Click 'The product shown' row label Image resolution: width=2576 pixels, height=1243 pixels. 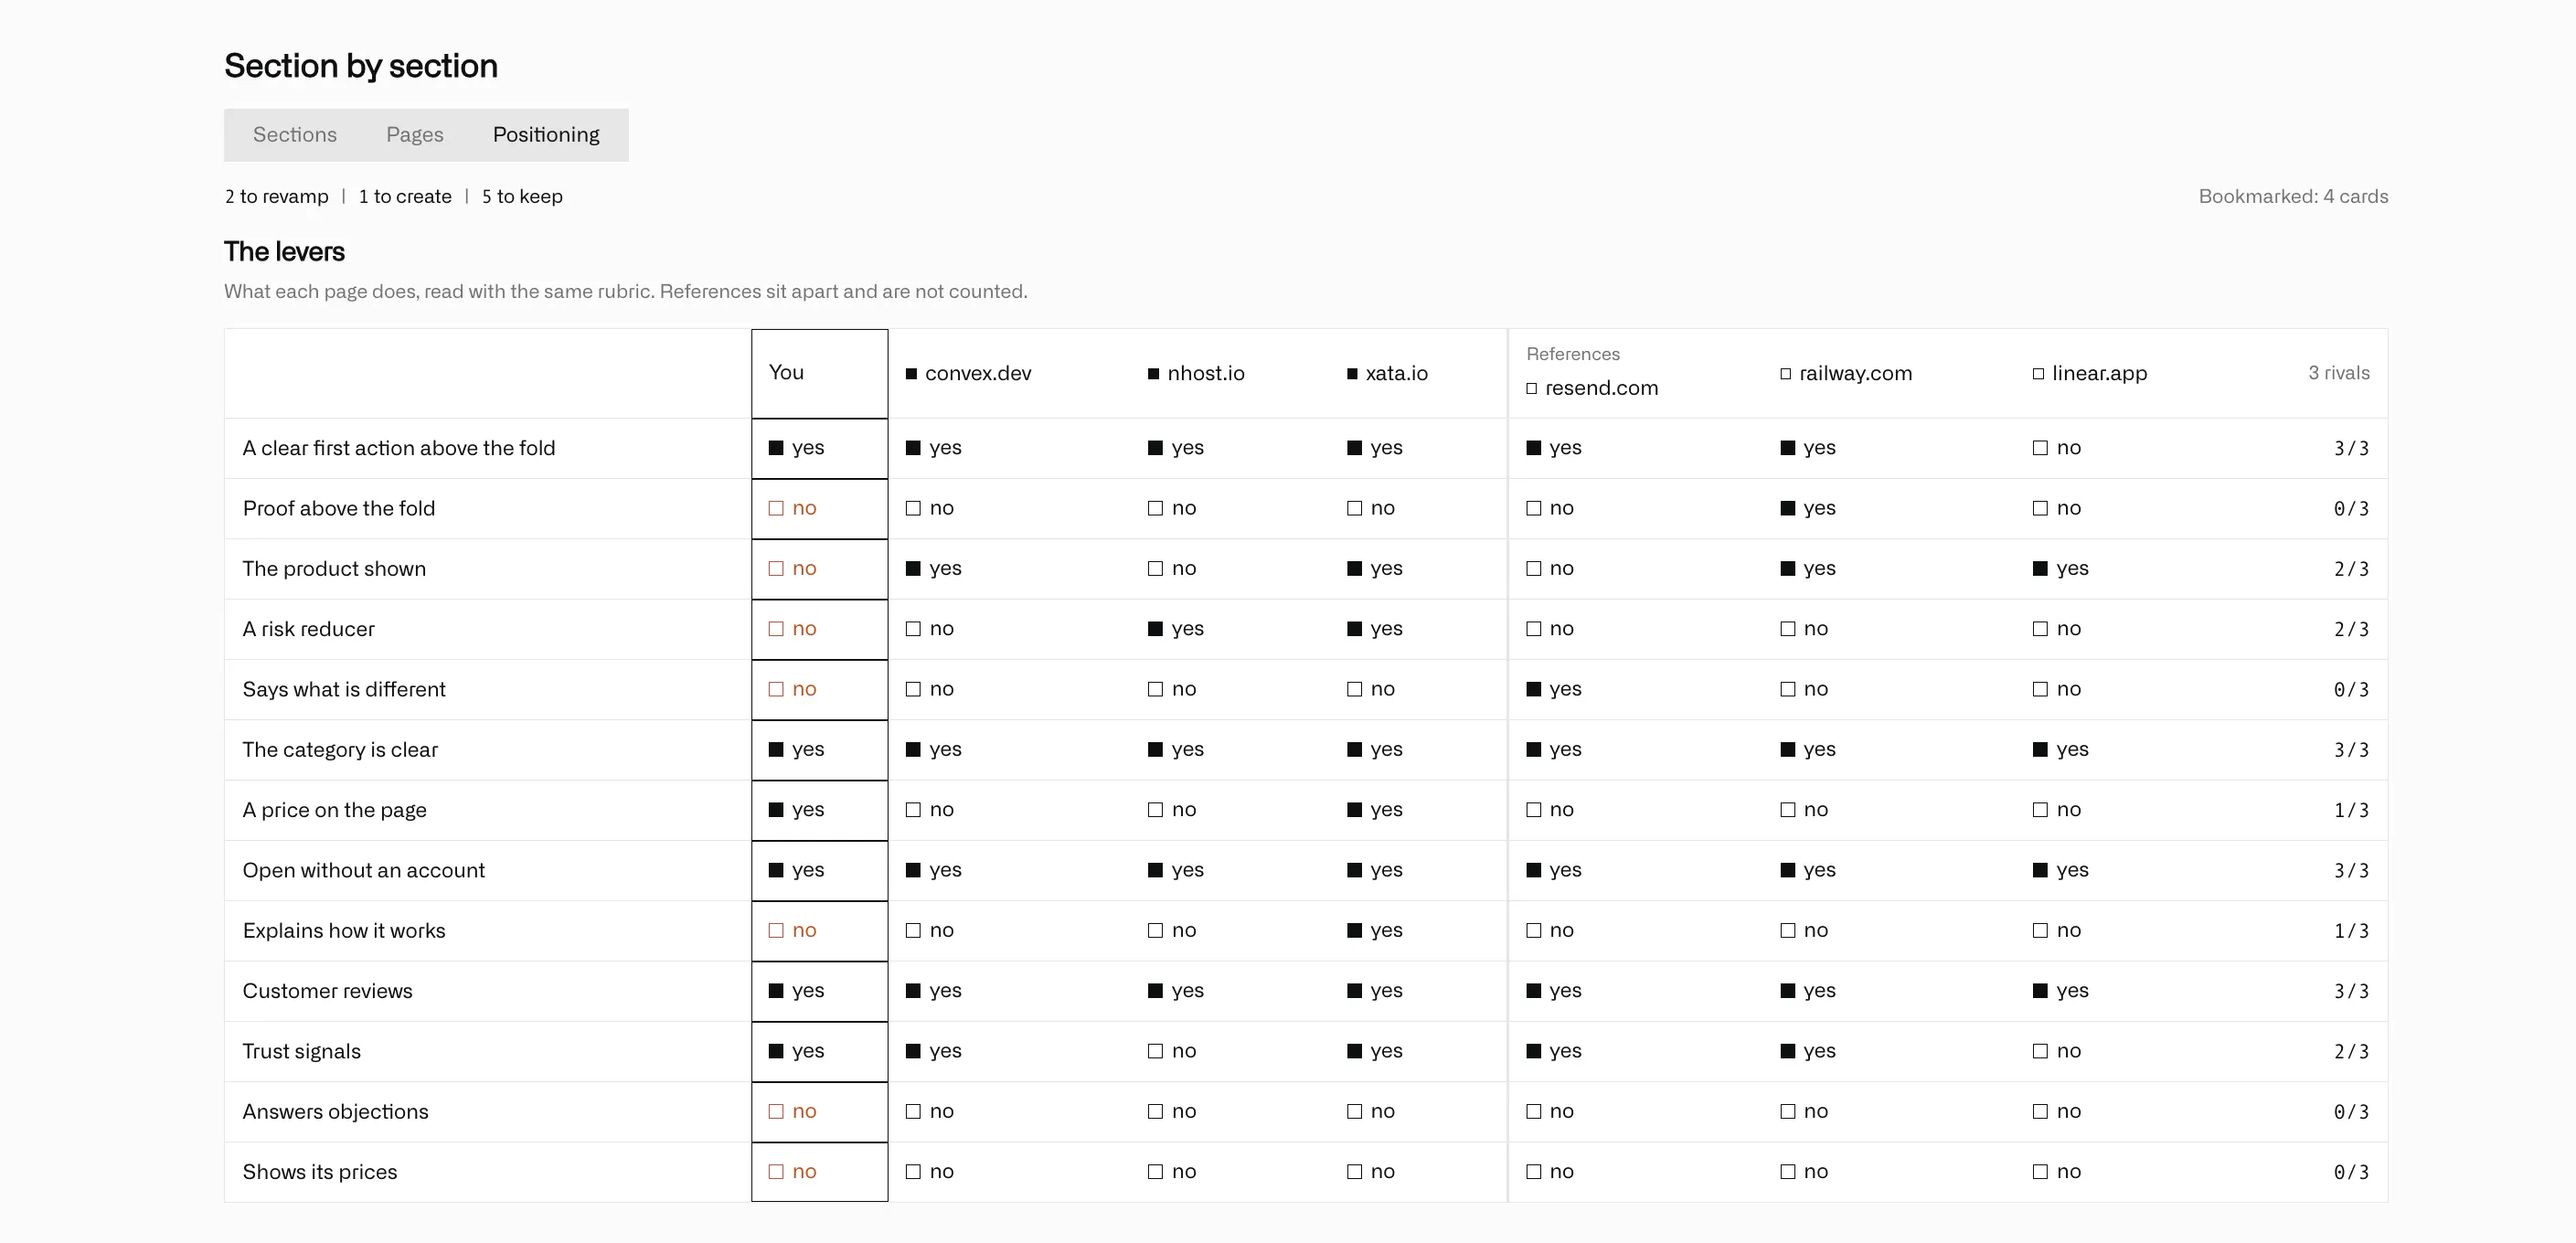tap(334, 568)
